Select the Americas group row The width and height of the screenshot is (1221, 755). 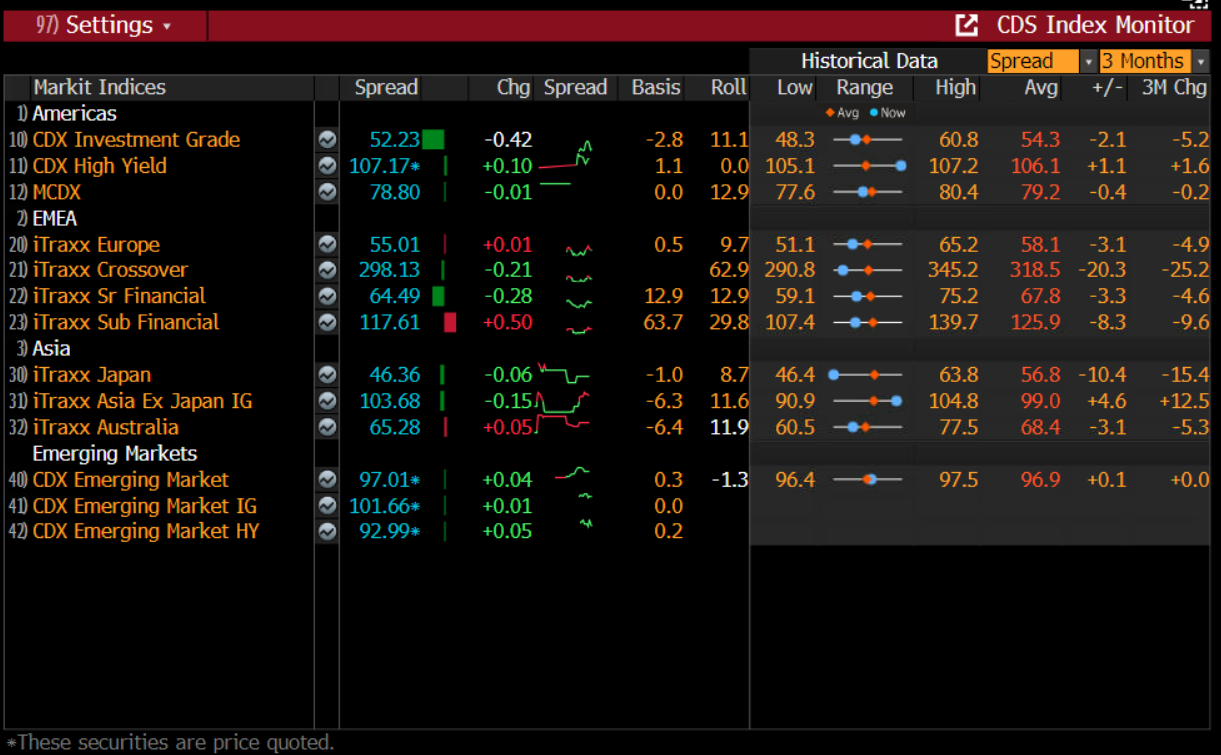(x=74, y=114)
